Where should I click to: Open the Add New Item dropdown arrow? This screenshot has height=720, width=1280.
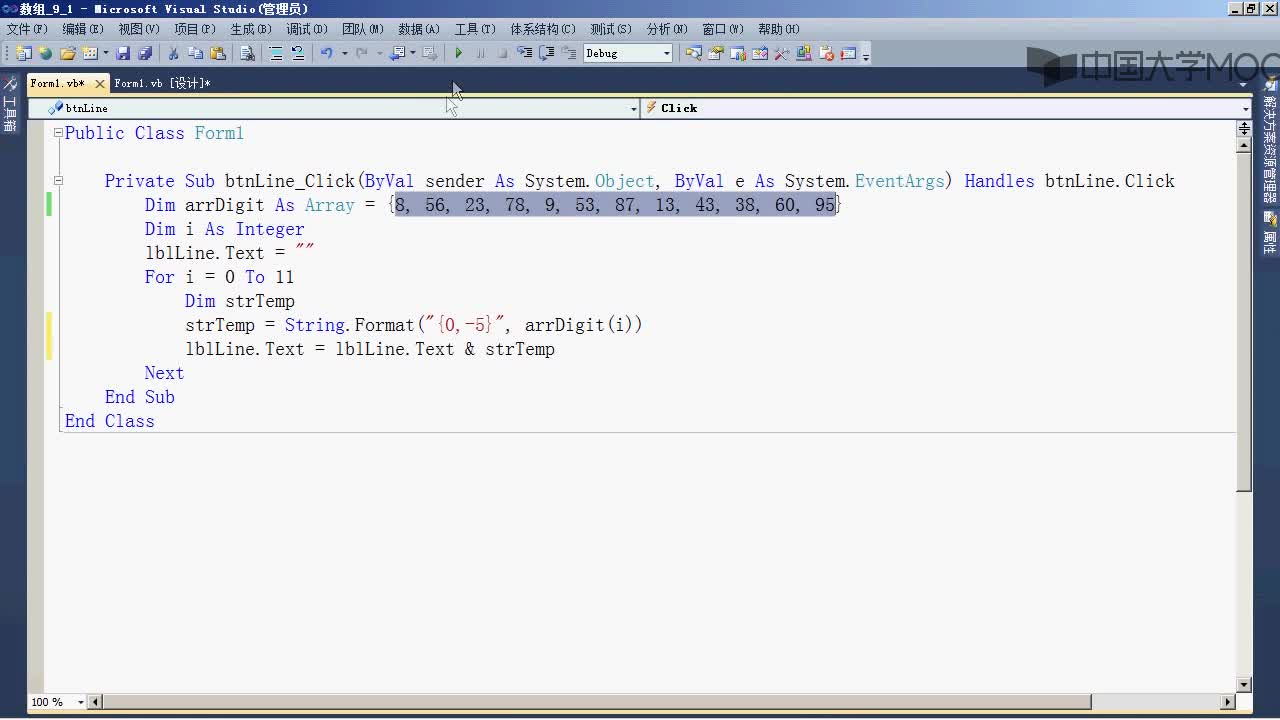pyautogui.click(x=106, y=53)
